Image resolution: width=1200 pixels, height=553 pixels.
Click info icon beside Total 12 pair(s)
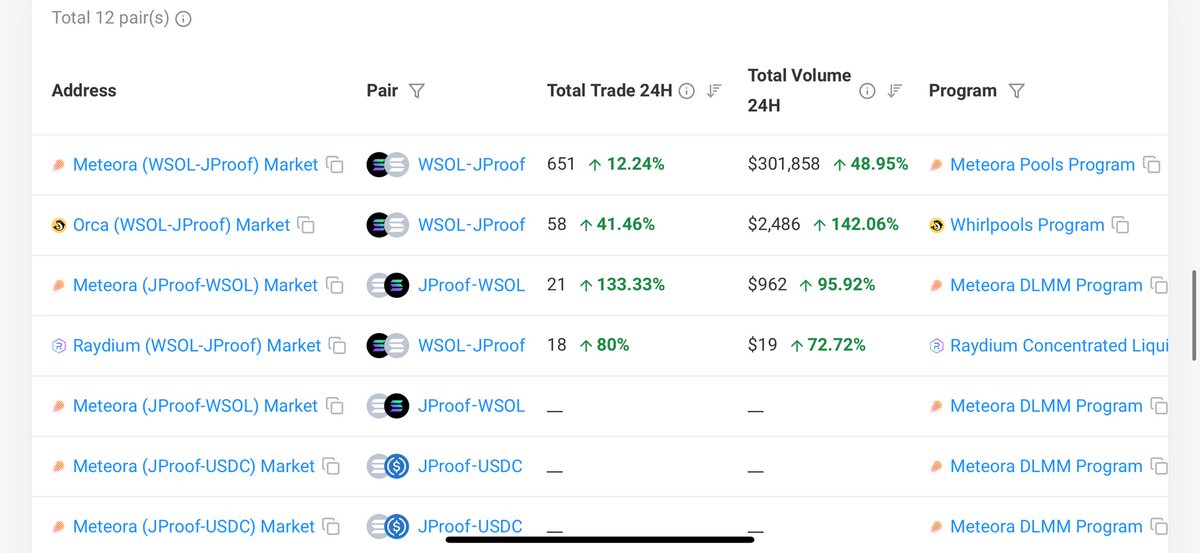pos(183,18)
